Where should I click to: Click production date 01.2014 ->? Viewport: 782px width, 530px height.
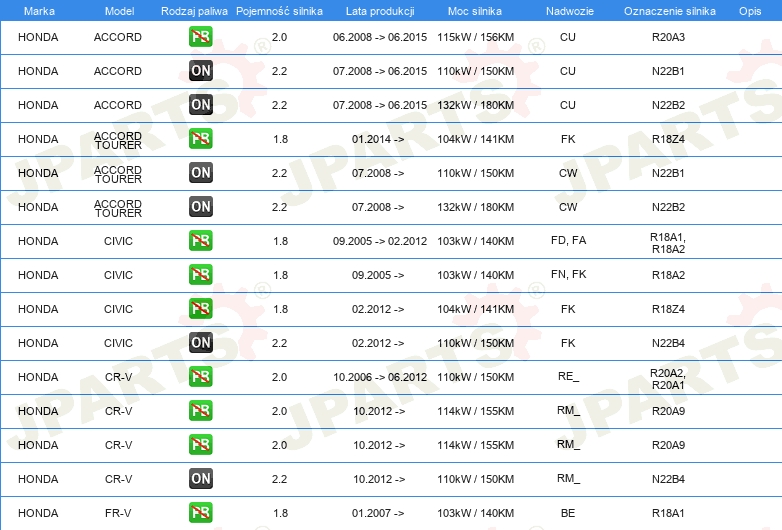[x=378, y=139]
